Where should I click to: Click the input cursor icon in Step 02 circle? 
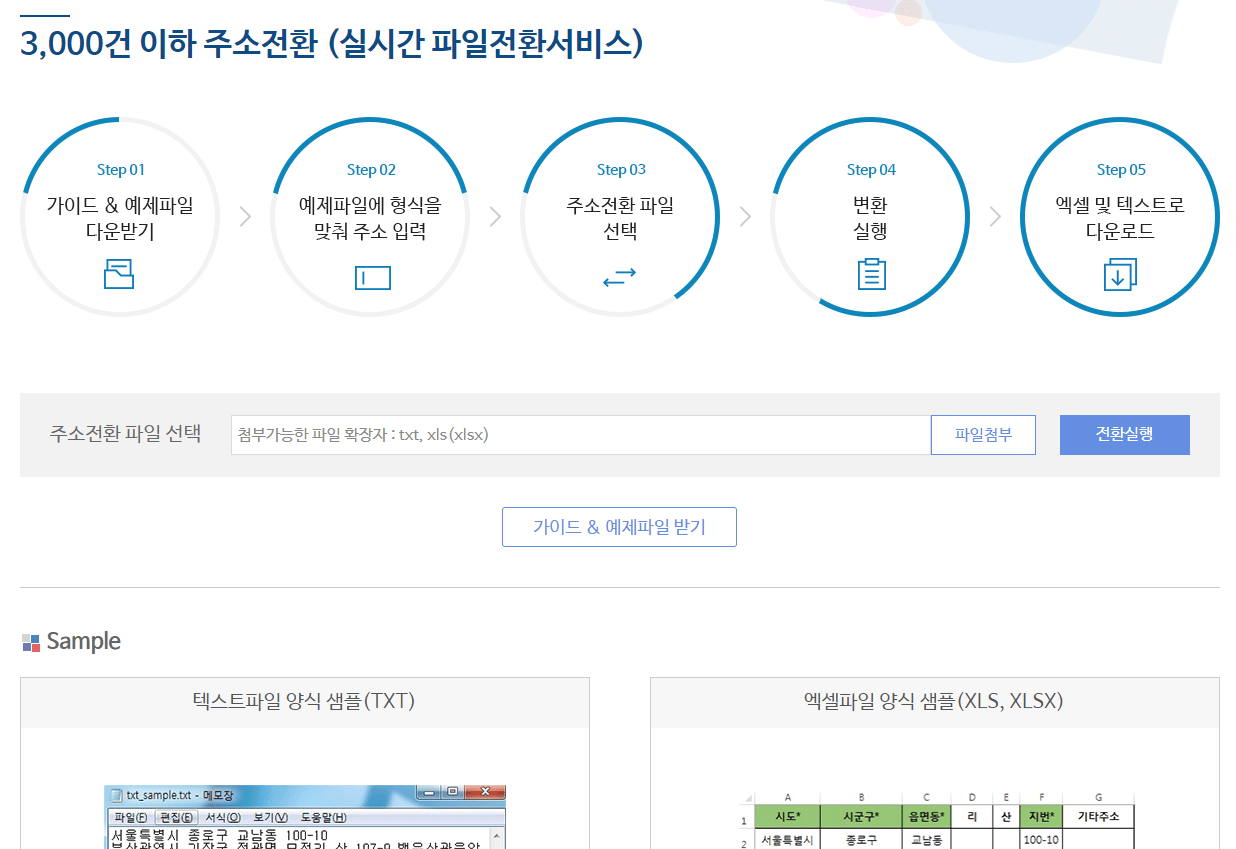(x=370, y=277)
